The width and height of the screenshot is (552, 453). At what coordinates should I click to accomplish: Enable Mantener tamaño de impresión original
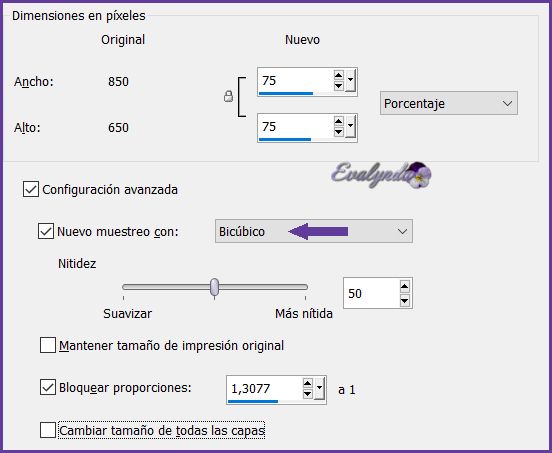click(48, 345)
